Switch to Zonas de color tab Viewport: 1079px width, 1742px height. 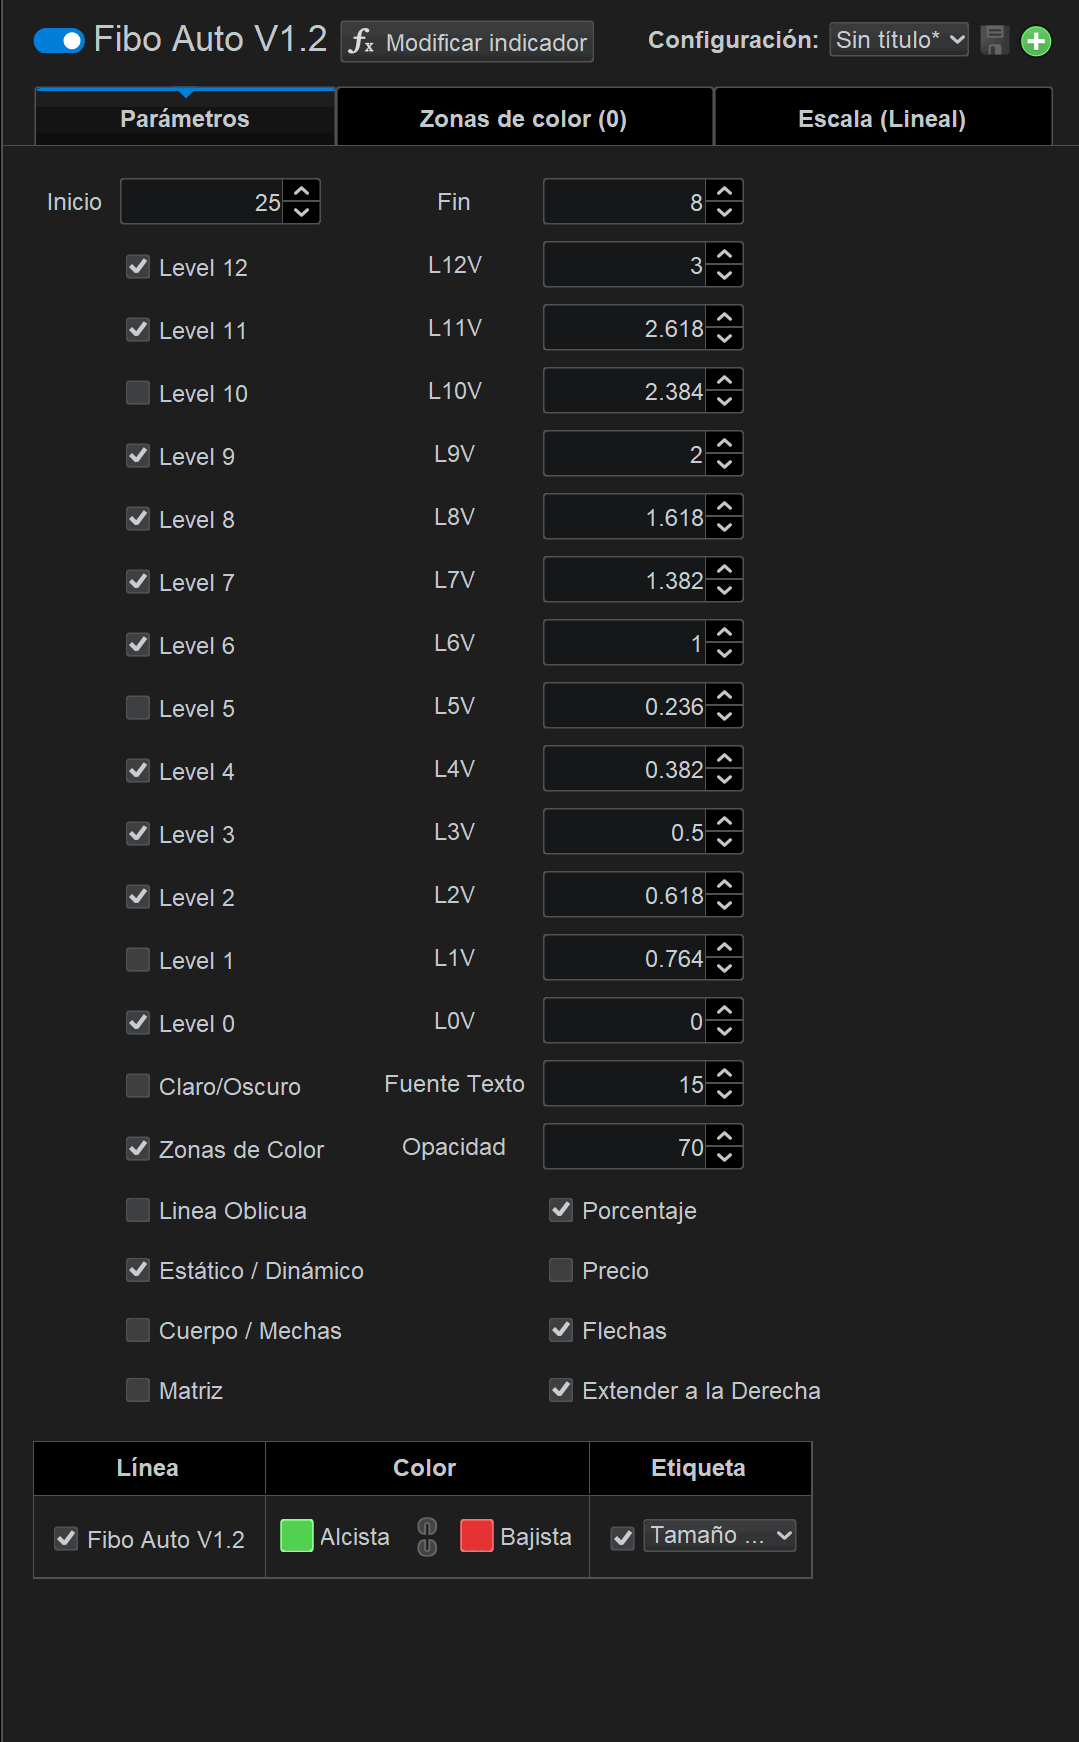point(523,119)
